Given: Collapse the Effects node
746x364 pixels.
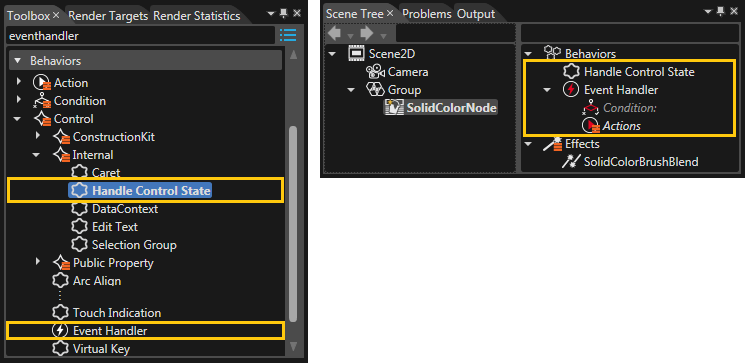Looking at the screenshot, I should (528, 144).
